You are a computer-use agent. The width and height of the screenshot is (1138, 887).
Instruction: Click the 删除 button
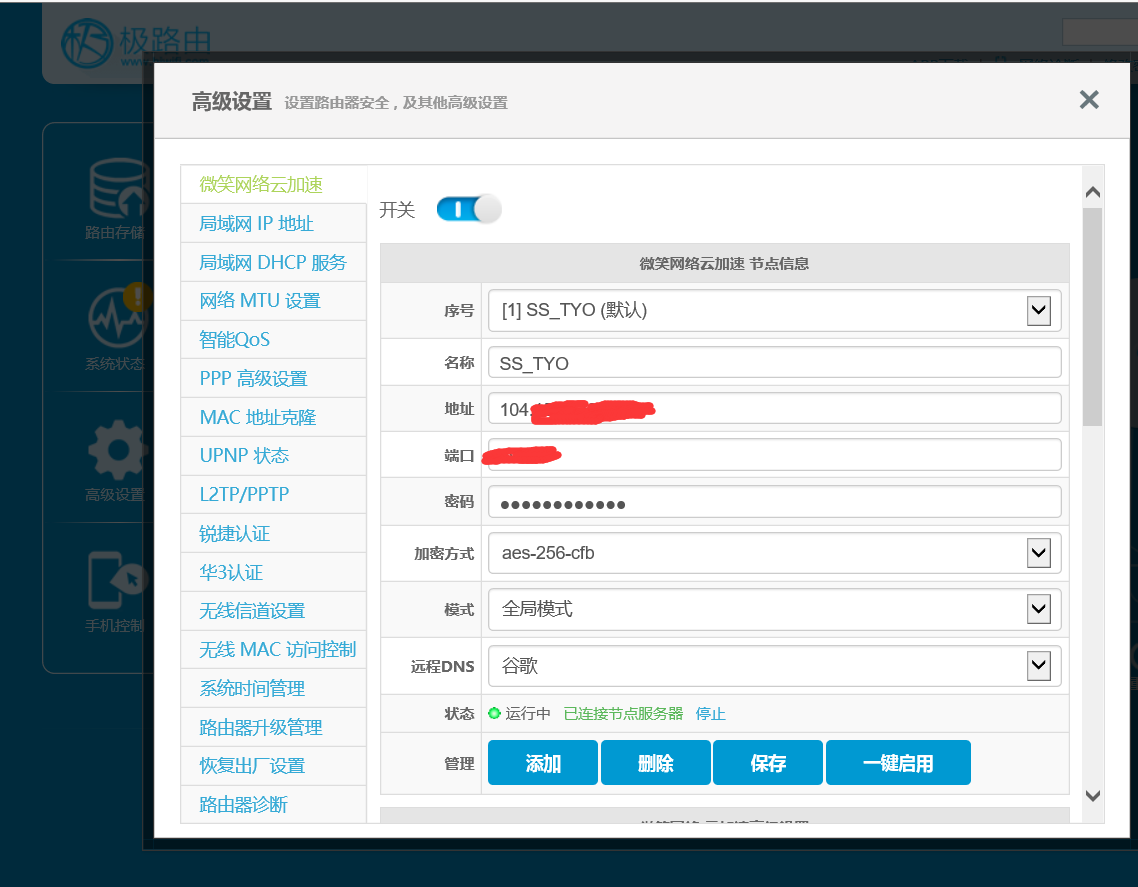click(x=655, y=763)
